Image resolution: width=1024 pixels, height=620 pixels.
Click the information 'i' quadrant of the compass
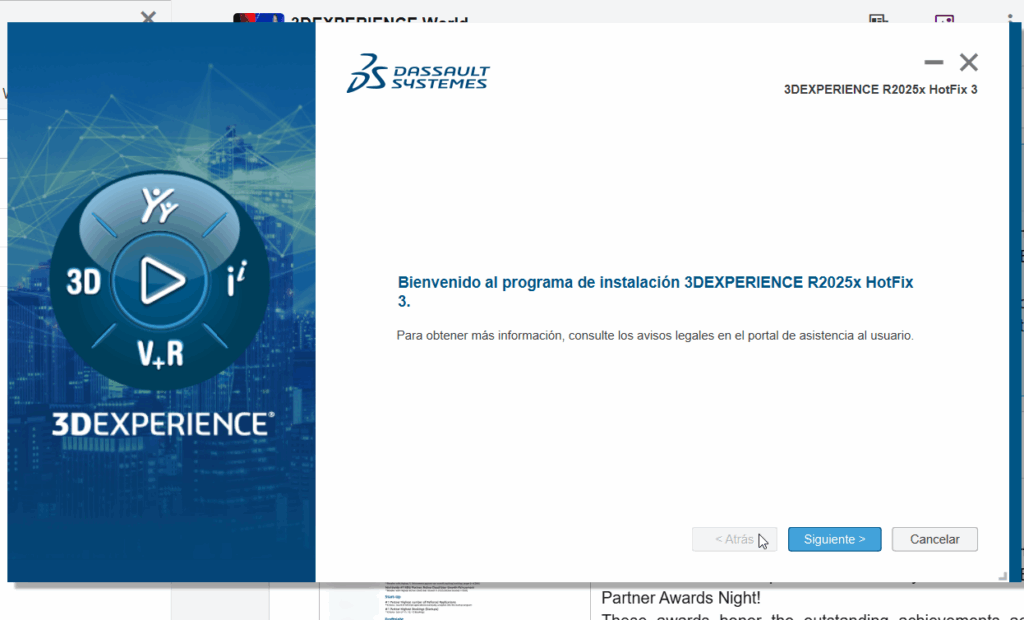pos(236,278)
